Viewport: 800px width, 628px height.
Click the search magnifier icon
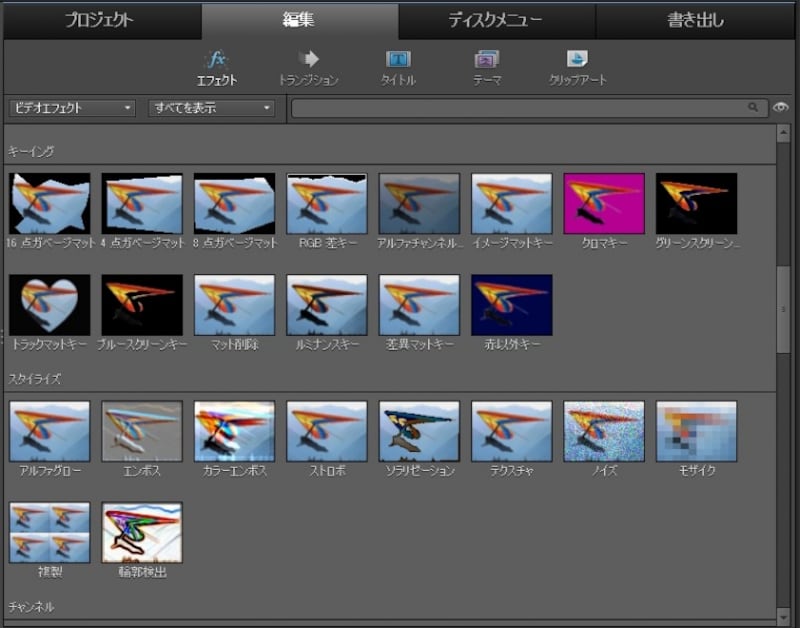click(x=753, y=108)
